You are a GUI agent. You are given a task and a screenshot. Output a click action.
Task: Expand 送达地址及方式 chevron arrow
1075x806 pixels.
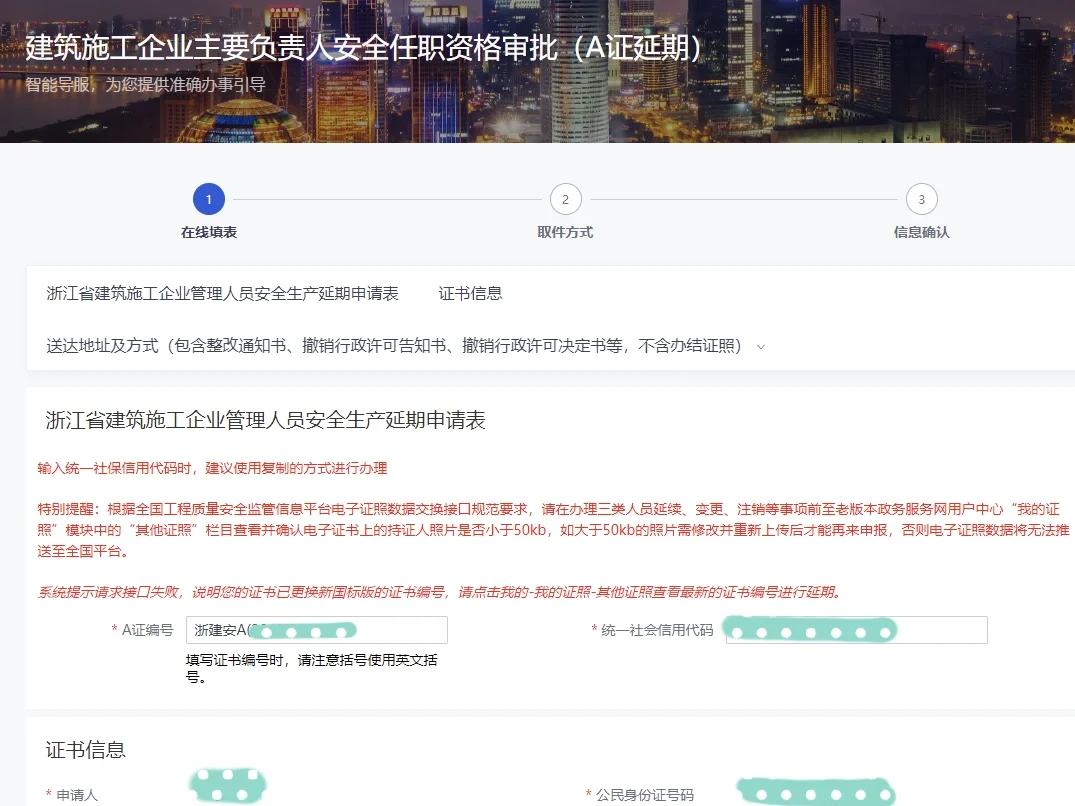(x=760, y=347)
